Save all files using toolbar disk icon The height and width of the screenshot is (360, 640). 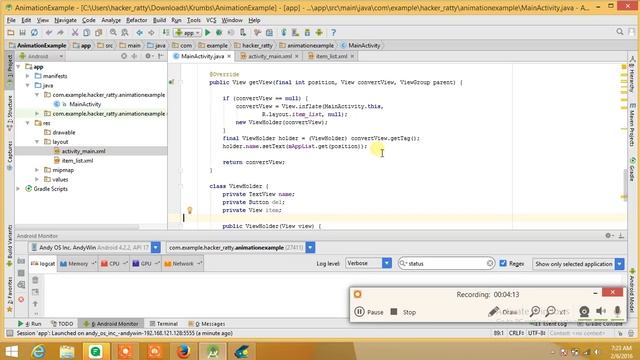(22, 32)
